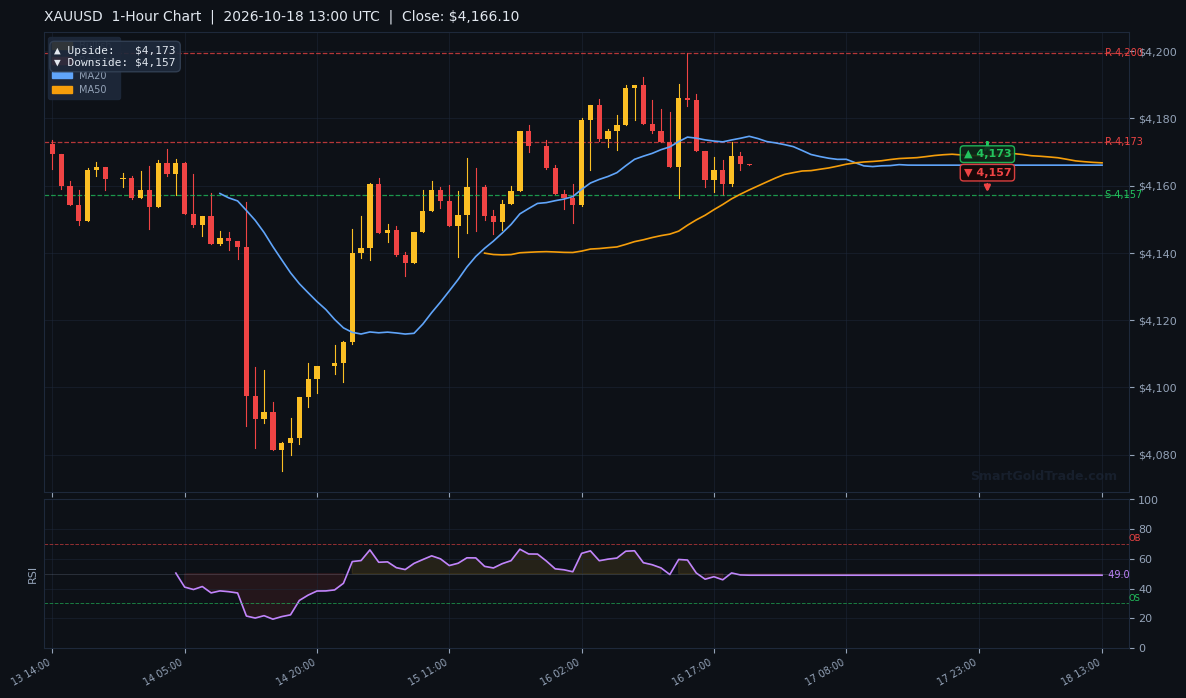Click the RSI axis label 0
This screenshot has width=1186, height=698.
coord(1142,649)
